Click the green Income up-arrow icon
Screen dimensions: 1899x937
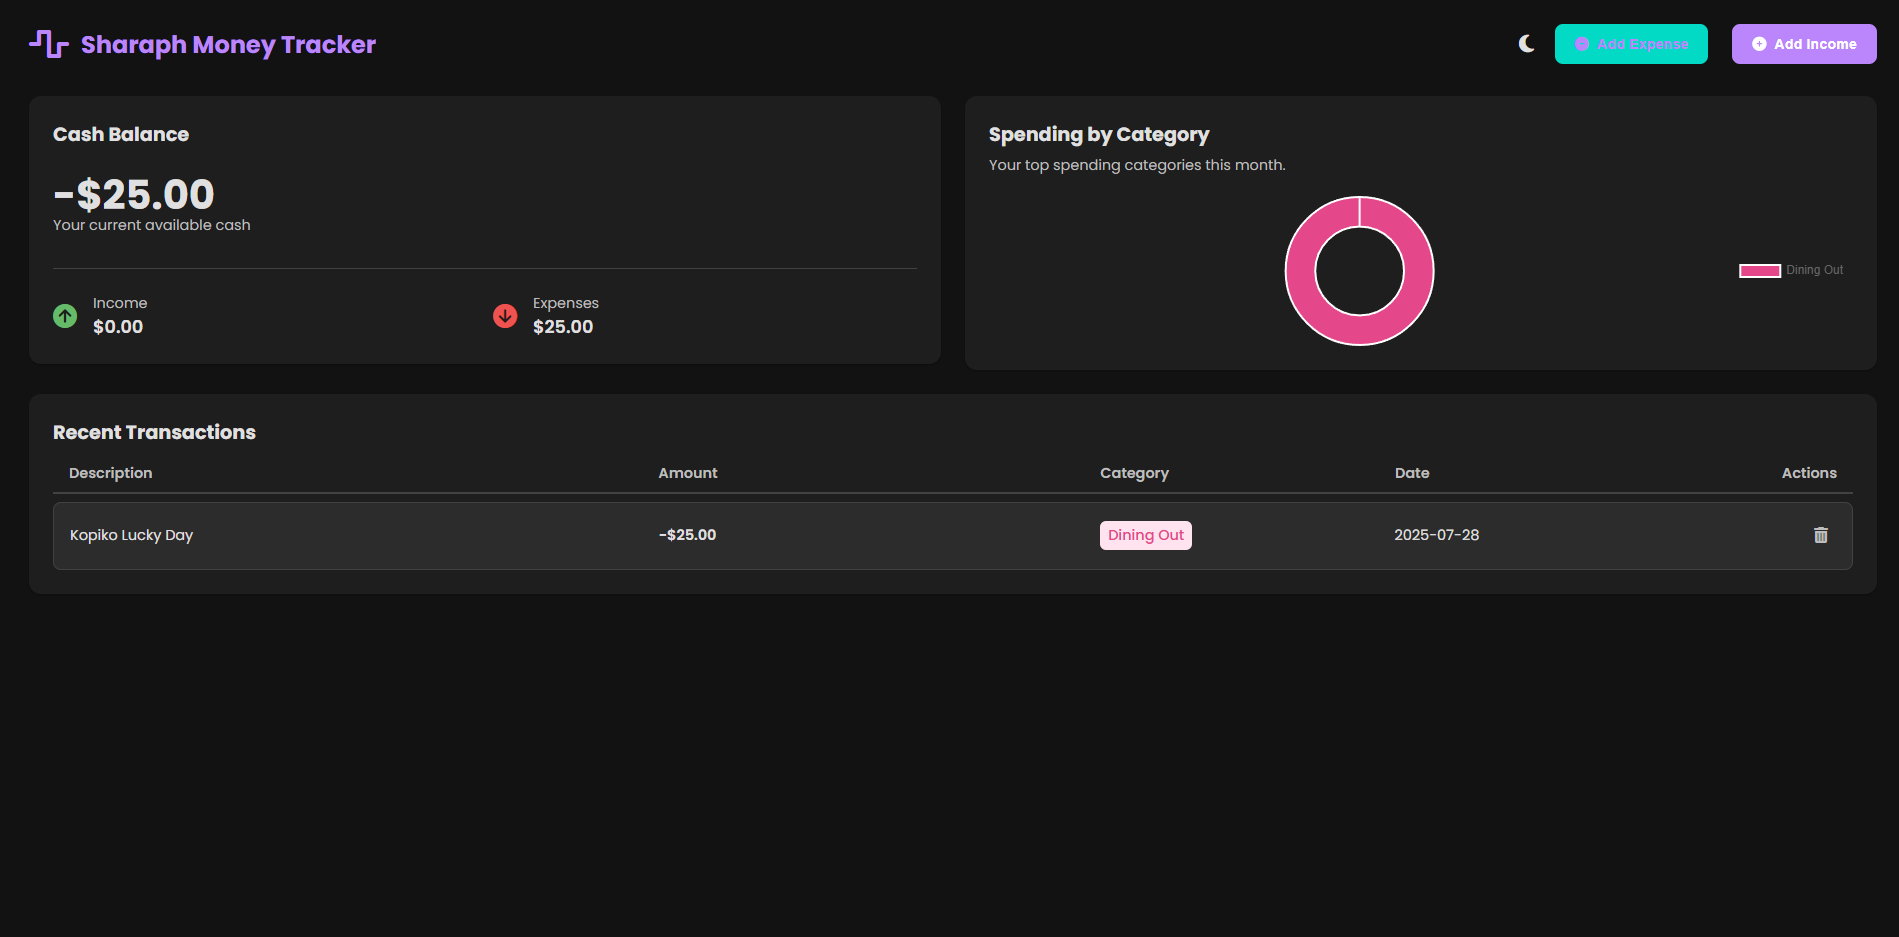point(65,316)
